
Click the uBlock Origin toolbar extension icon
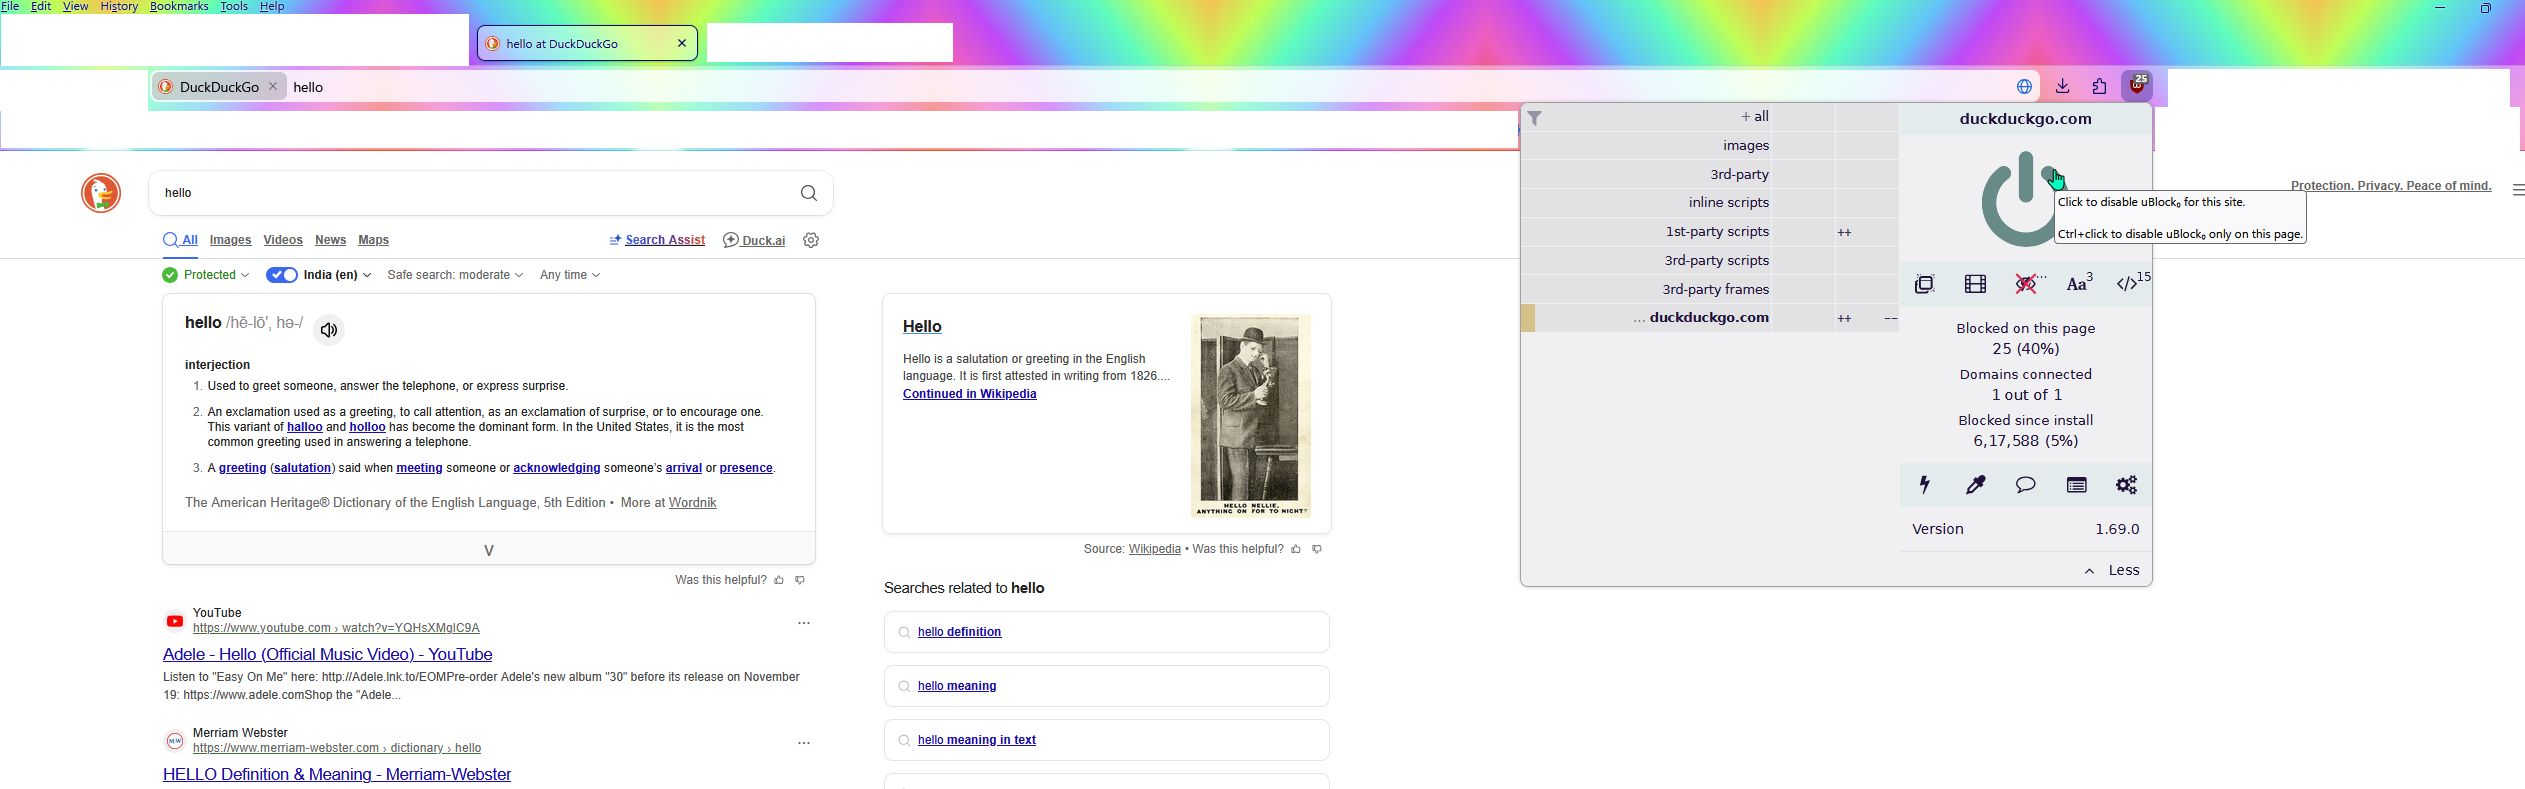click(2137, 86)
